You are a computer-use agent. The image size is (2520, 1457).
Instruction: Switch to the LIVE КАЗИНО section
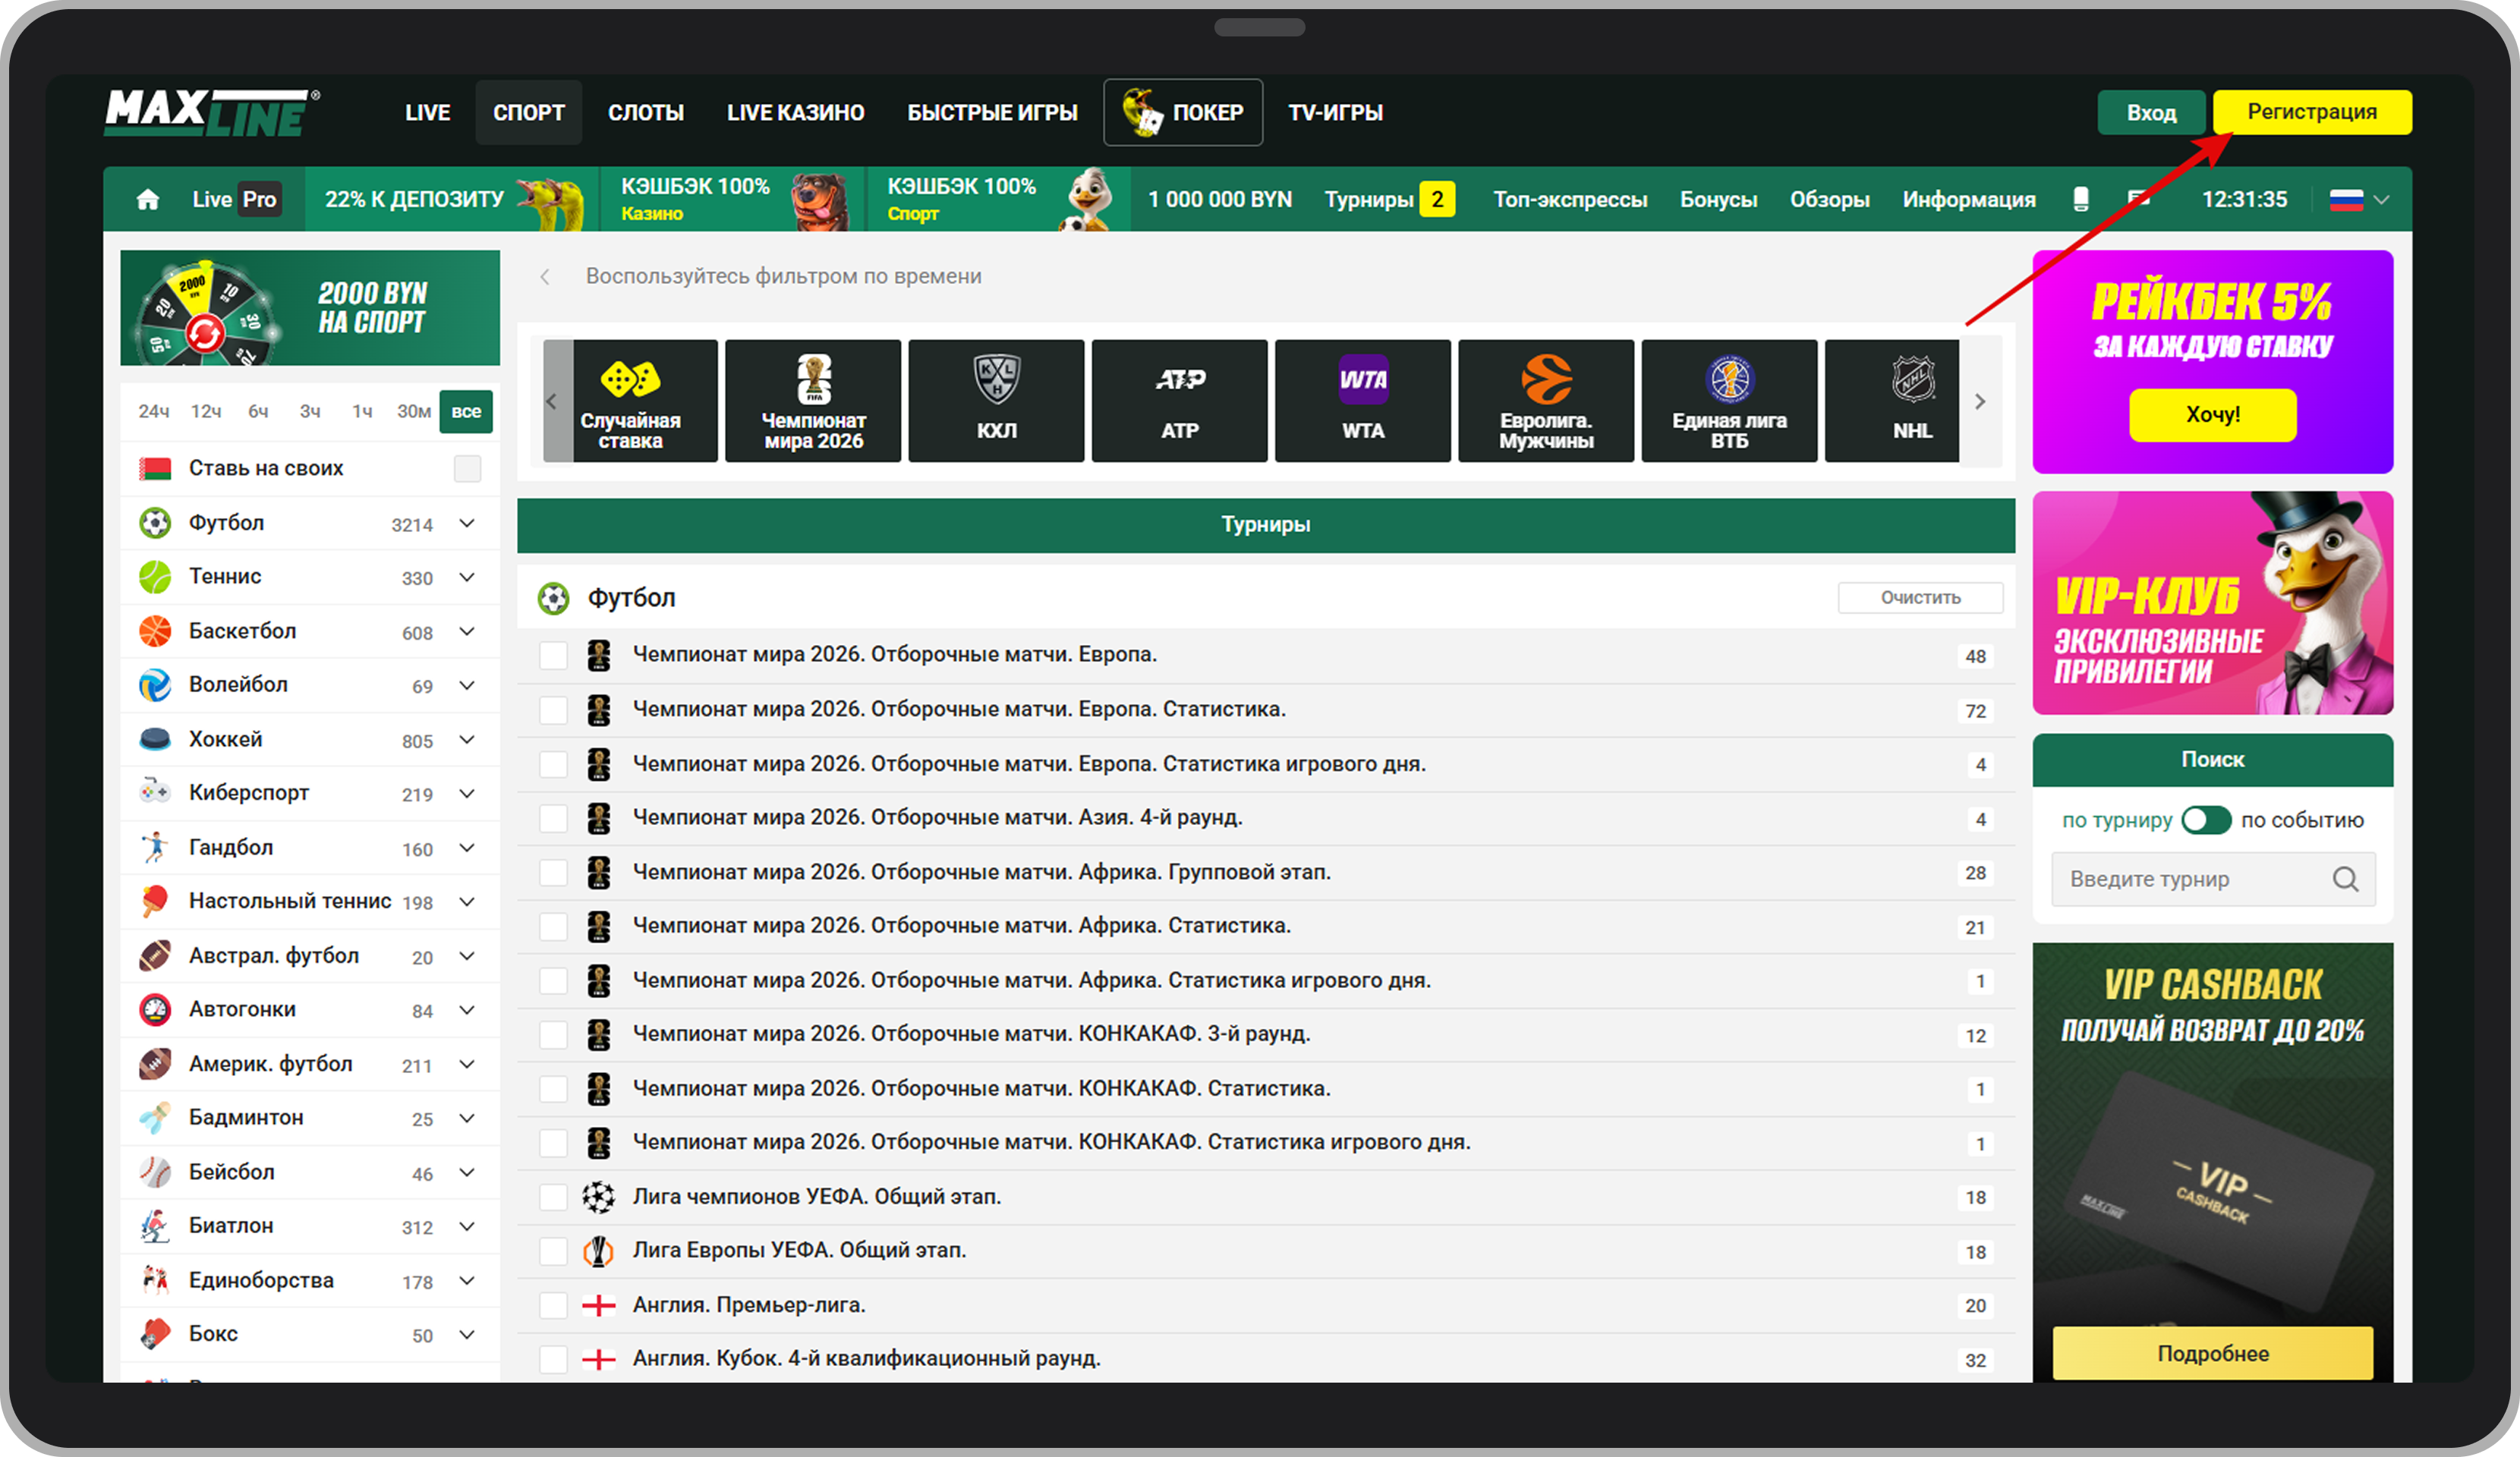(795, 113)
